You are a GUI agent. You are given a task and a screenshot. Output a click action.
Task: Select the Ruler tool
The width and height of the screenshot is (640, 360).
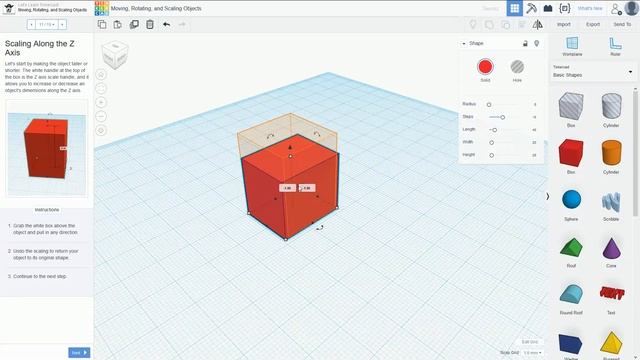(615, 46)
